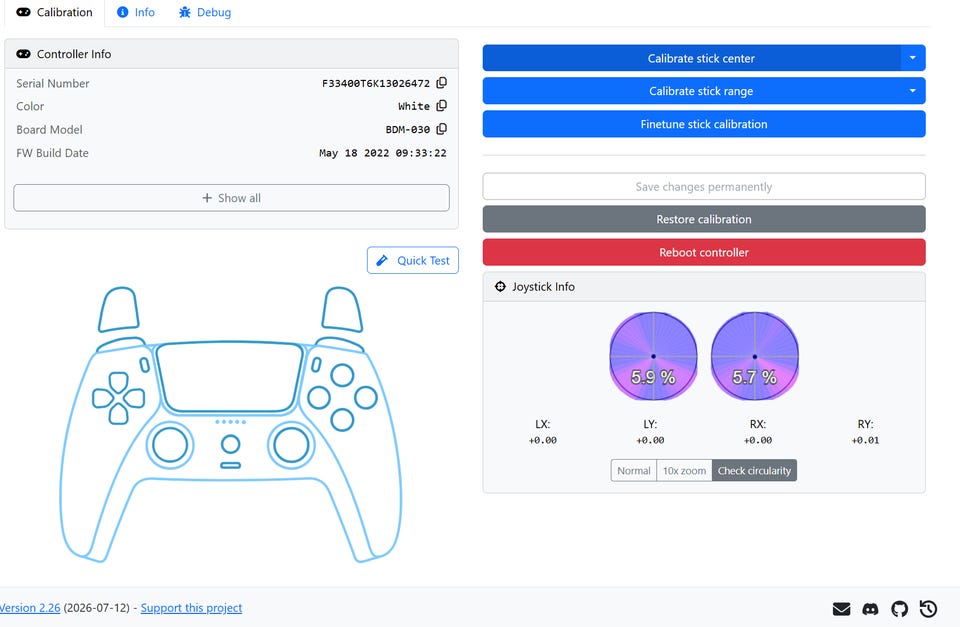The width and height of the screenshot is (960, 627).
Task: Copy the White color value
Action: click(x=441, y=106)
